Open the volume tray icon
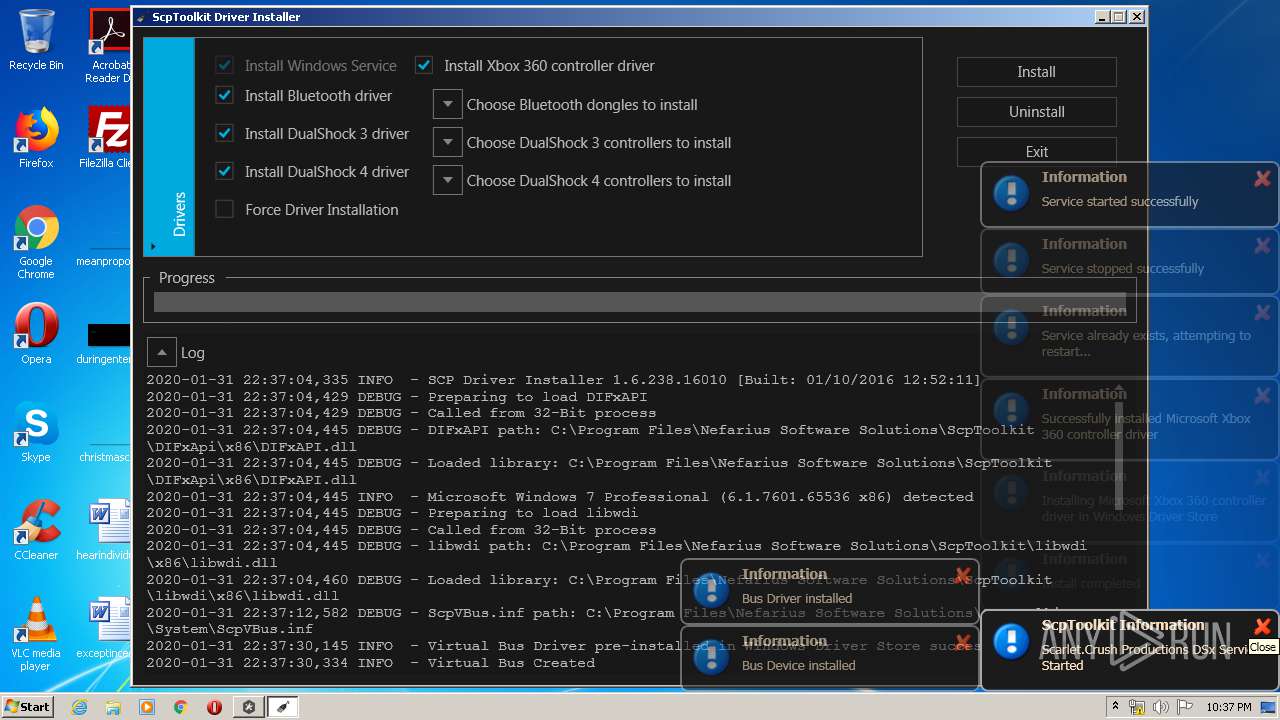 pos(1160,707)
